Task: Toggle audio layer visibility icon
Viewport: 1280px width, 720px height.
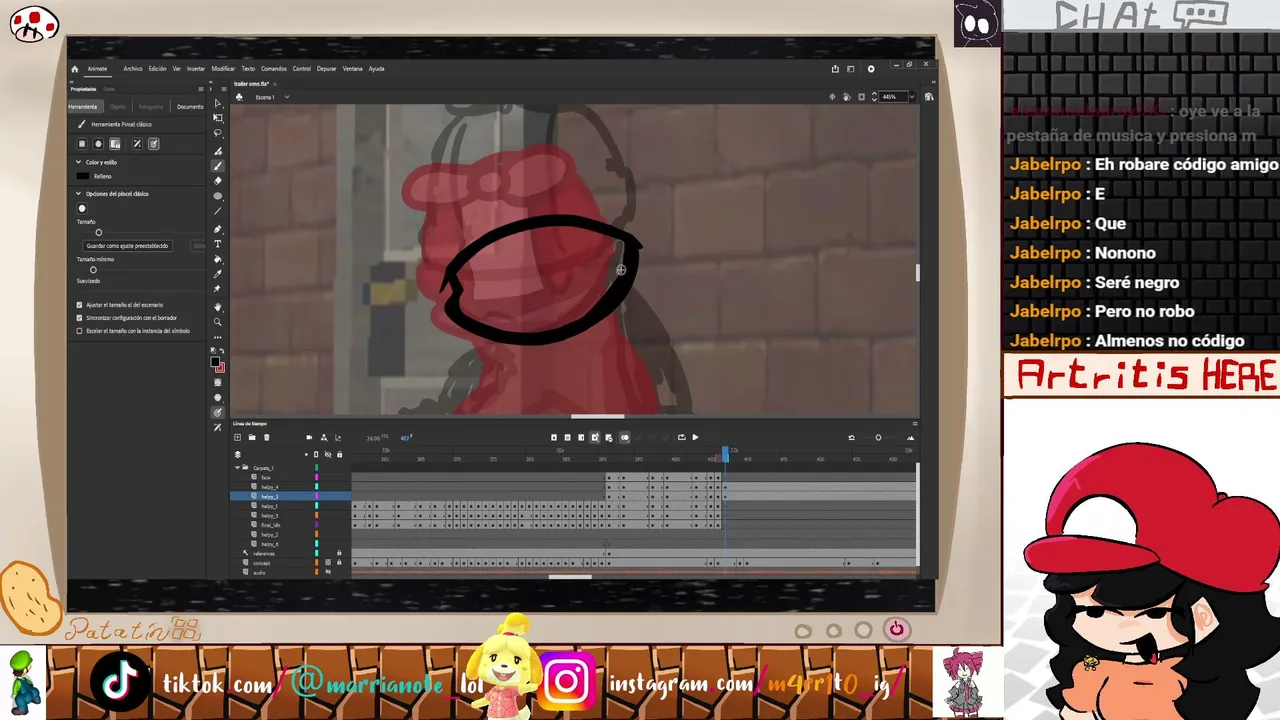Action: click(x=328, y=572)
